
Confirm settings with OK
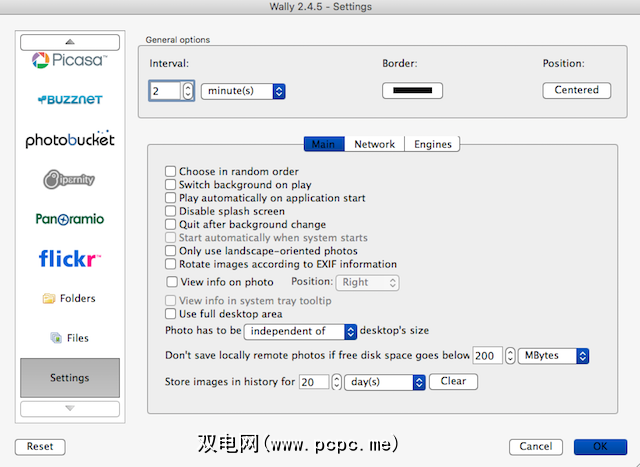600,447
